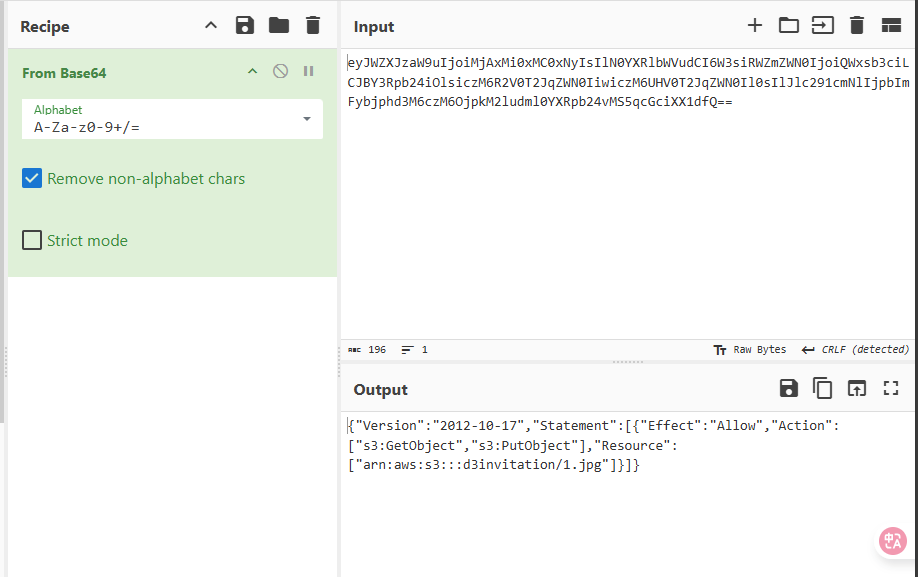The width and height of the screenshot is (918, 577).
Task: Copy raw output to clipboard
Action: 822,389
